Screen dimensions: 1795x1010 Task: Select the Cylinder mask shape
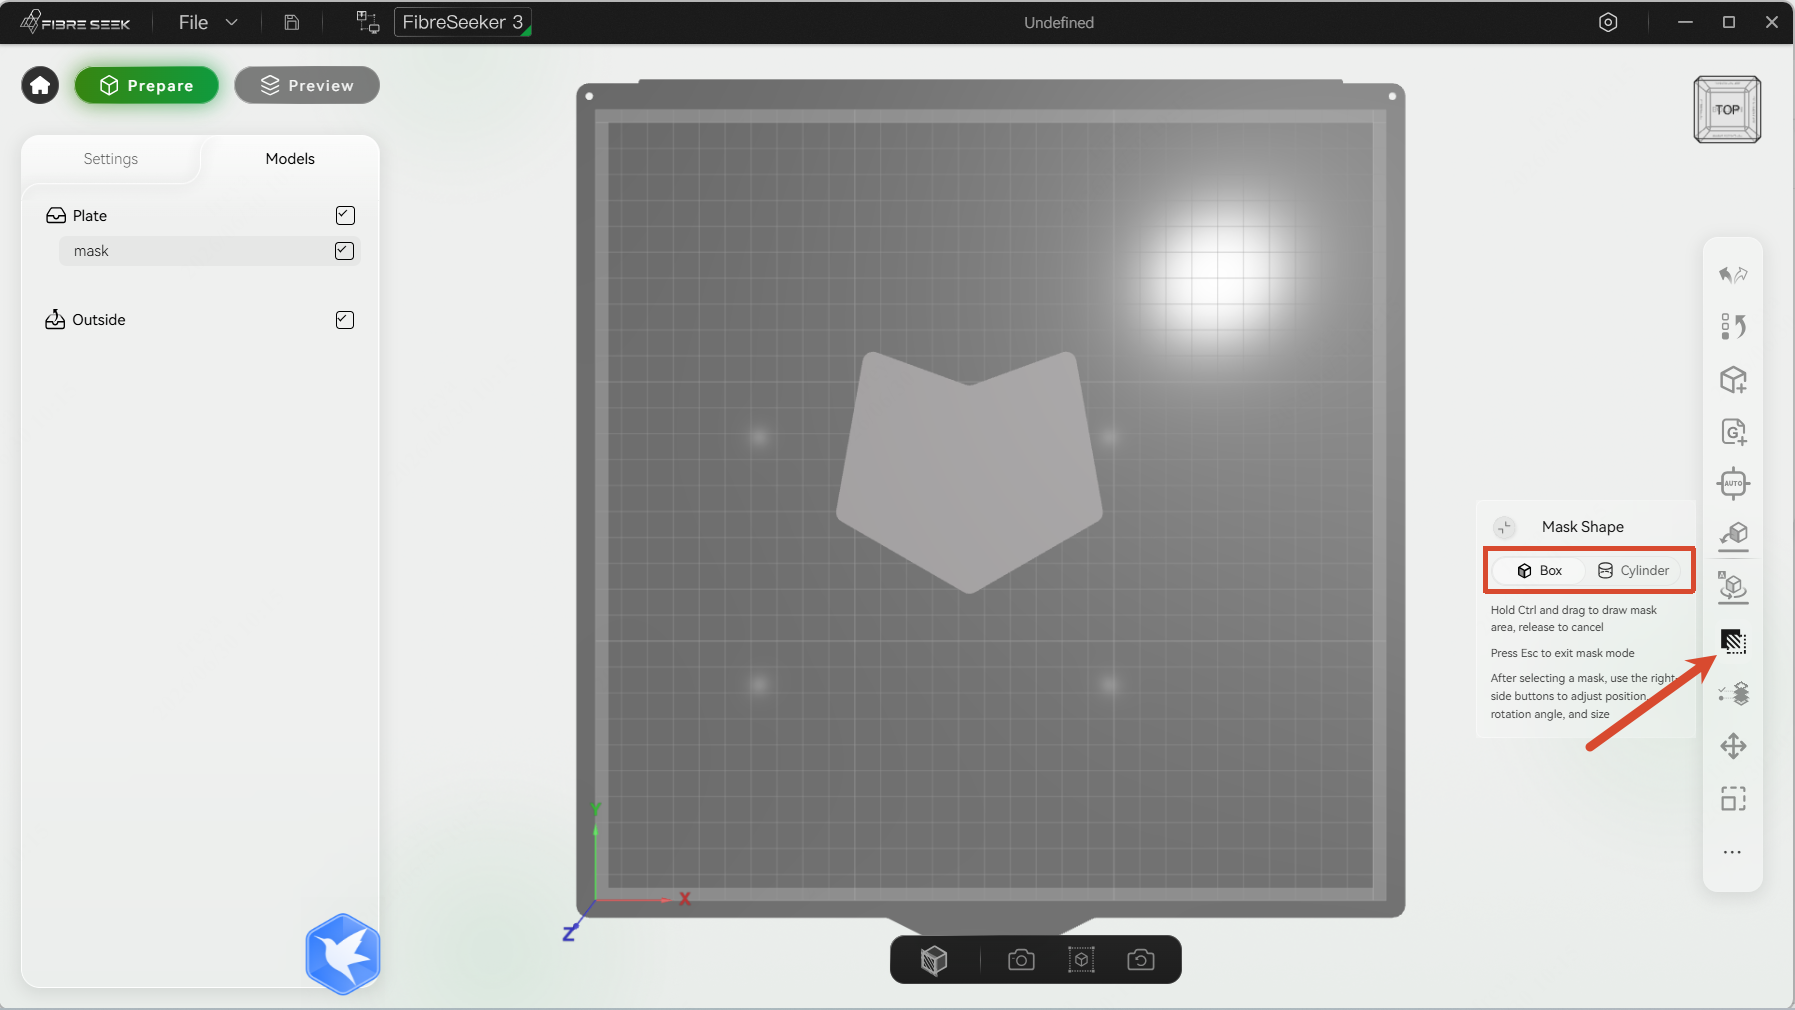[x=1633, y=570]
